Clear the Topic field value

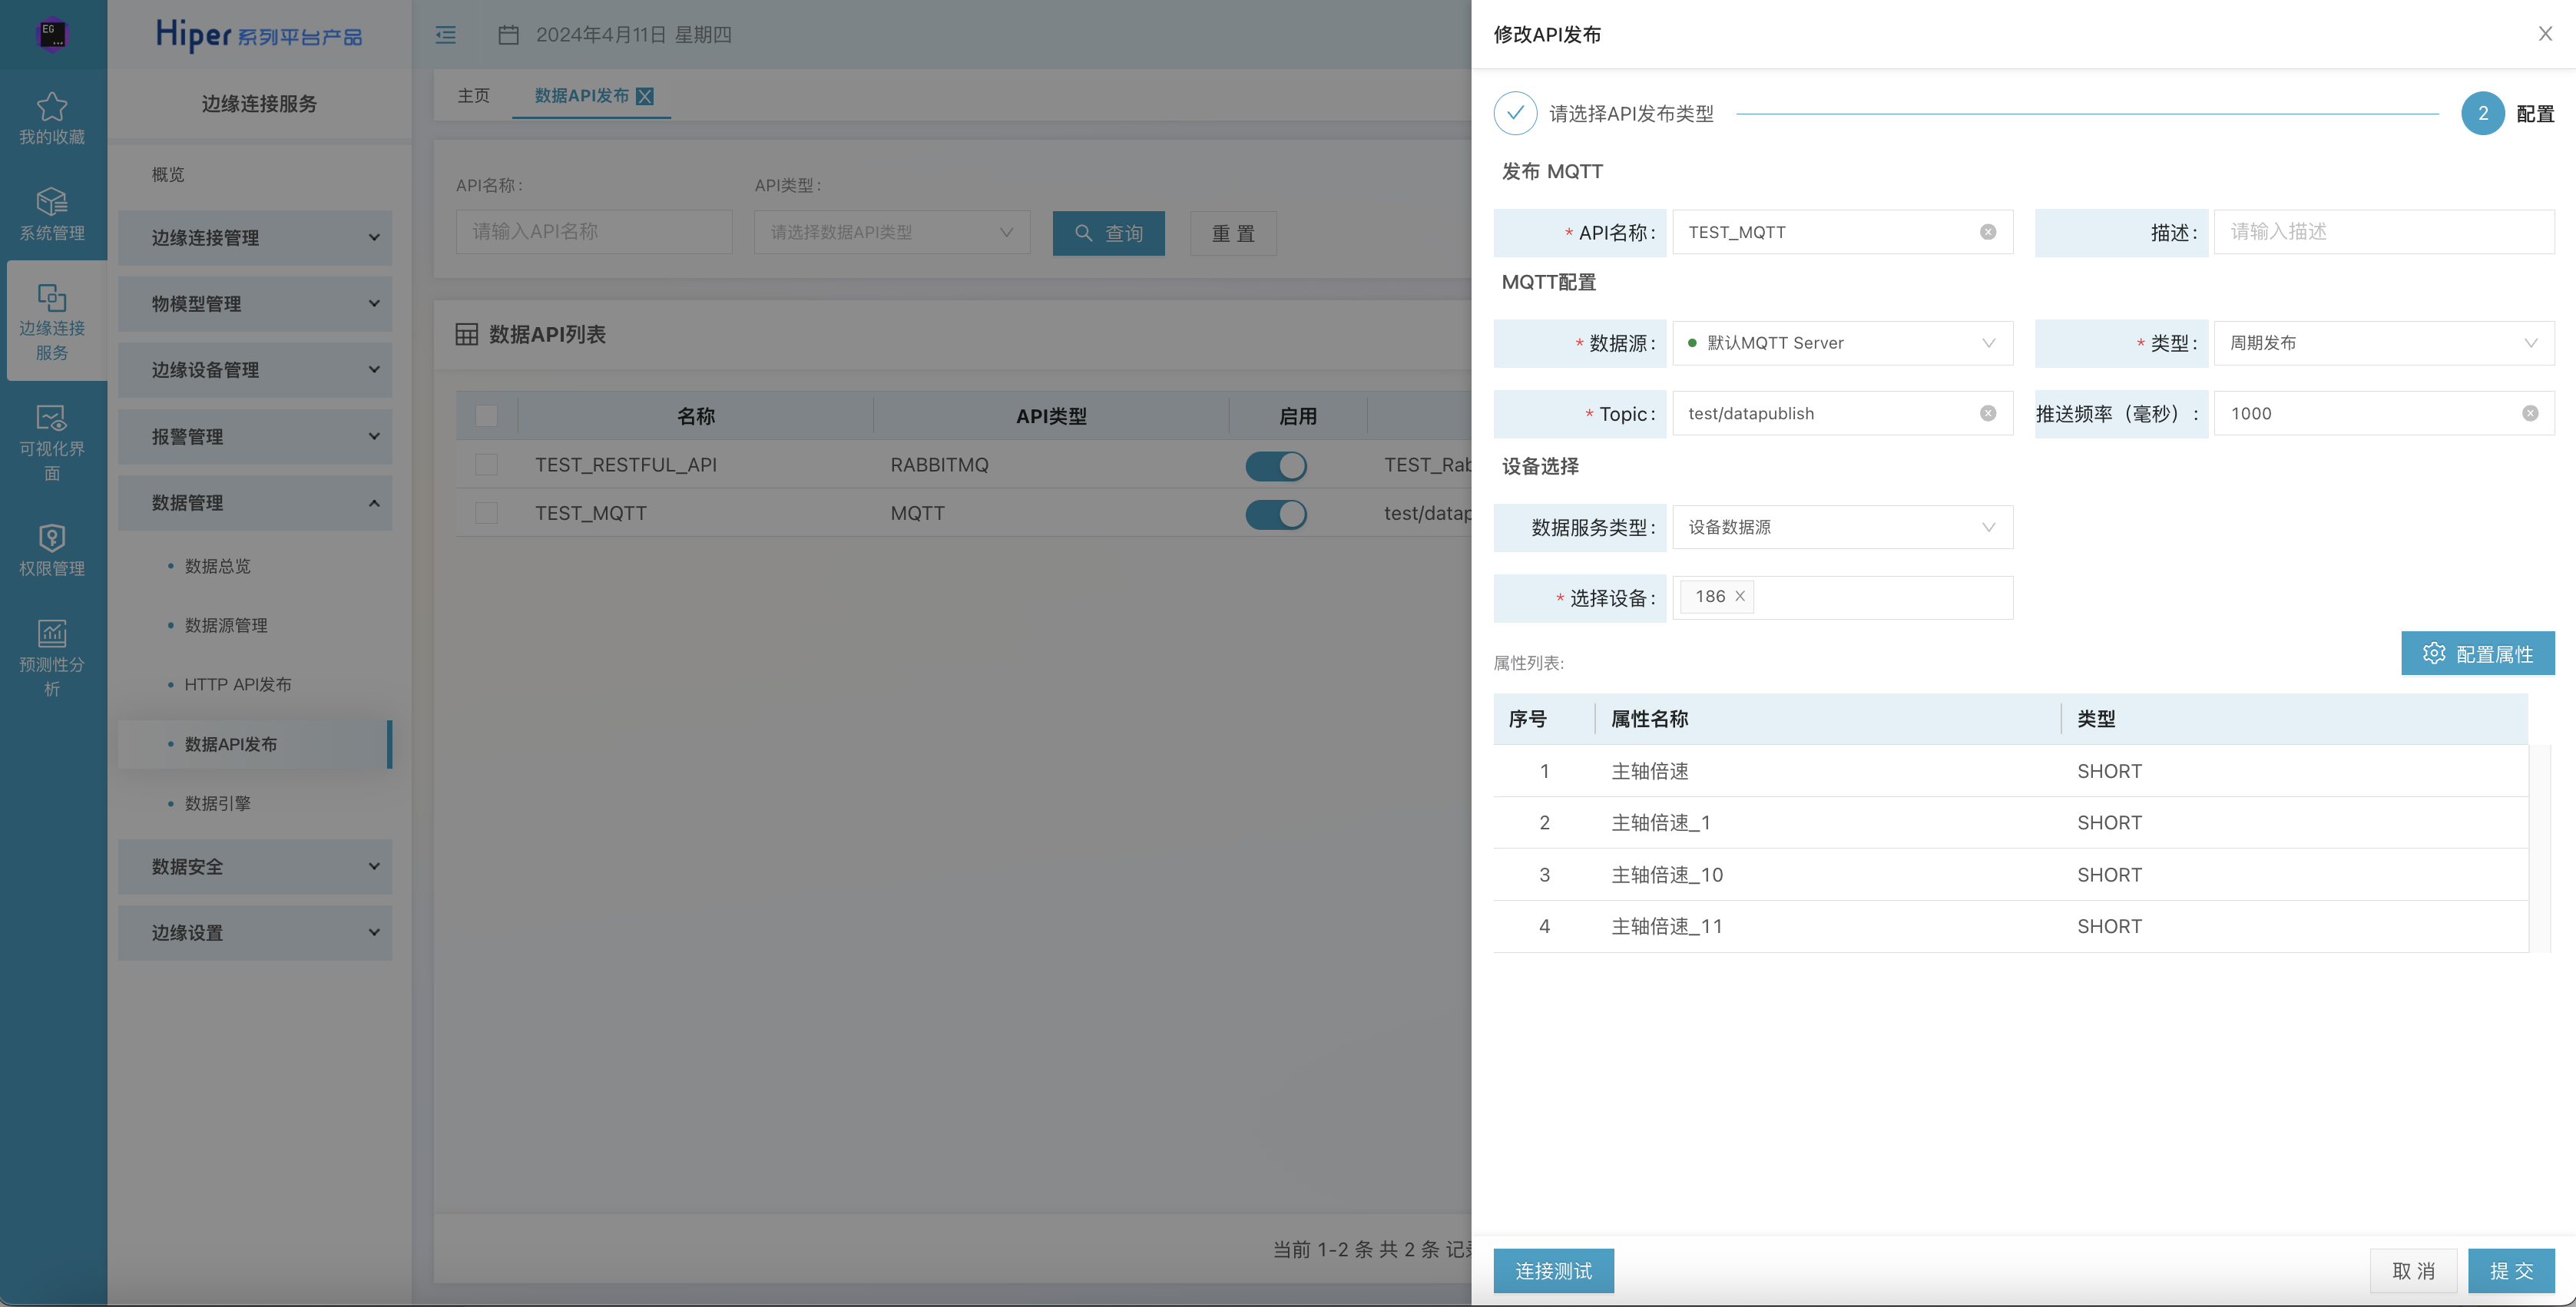pos(1988,413)
